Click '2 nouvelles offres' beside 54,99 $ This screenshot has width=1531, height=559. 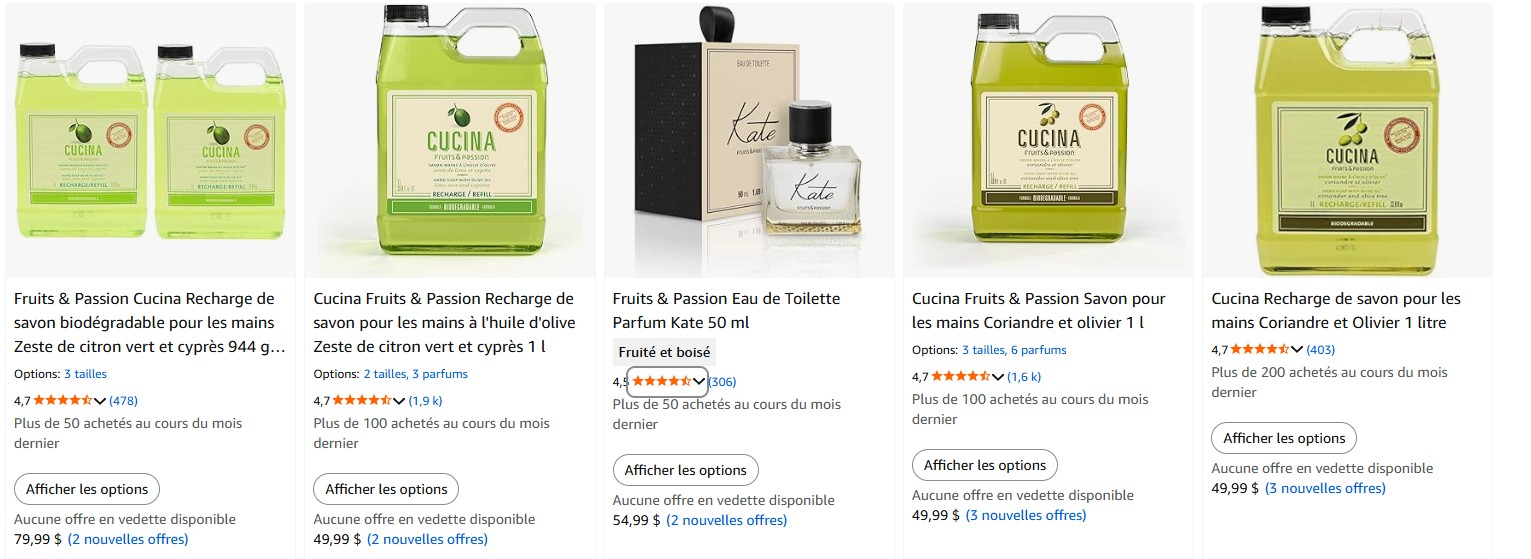tap(726, 520)
